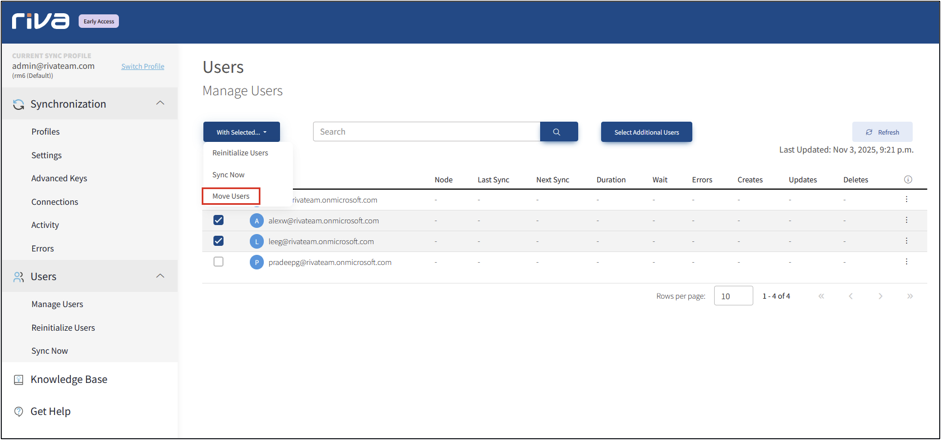Click the alexw avatar icon
941x440 pixels.
pyautogui.click(x=257, y=221)
